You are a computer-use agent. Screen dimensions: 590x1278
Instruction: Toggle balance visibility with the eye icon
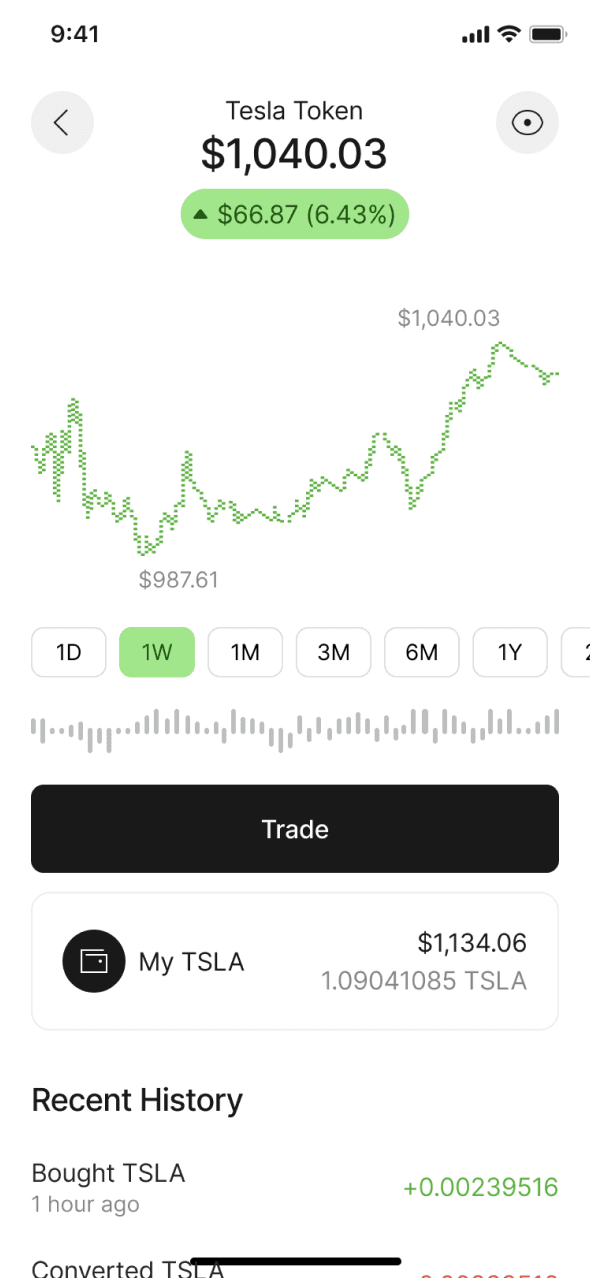527,123
